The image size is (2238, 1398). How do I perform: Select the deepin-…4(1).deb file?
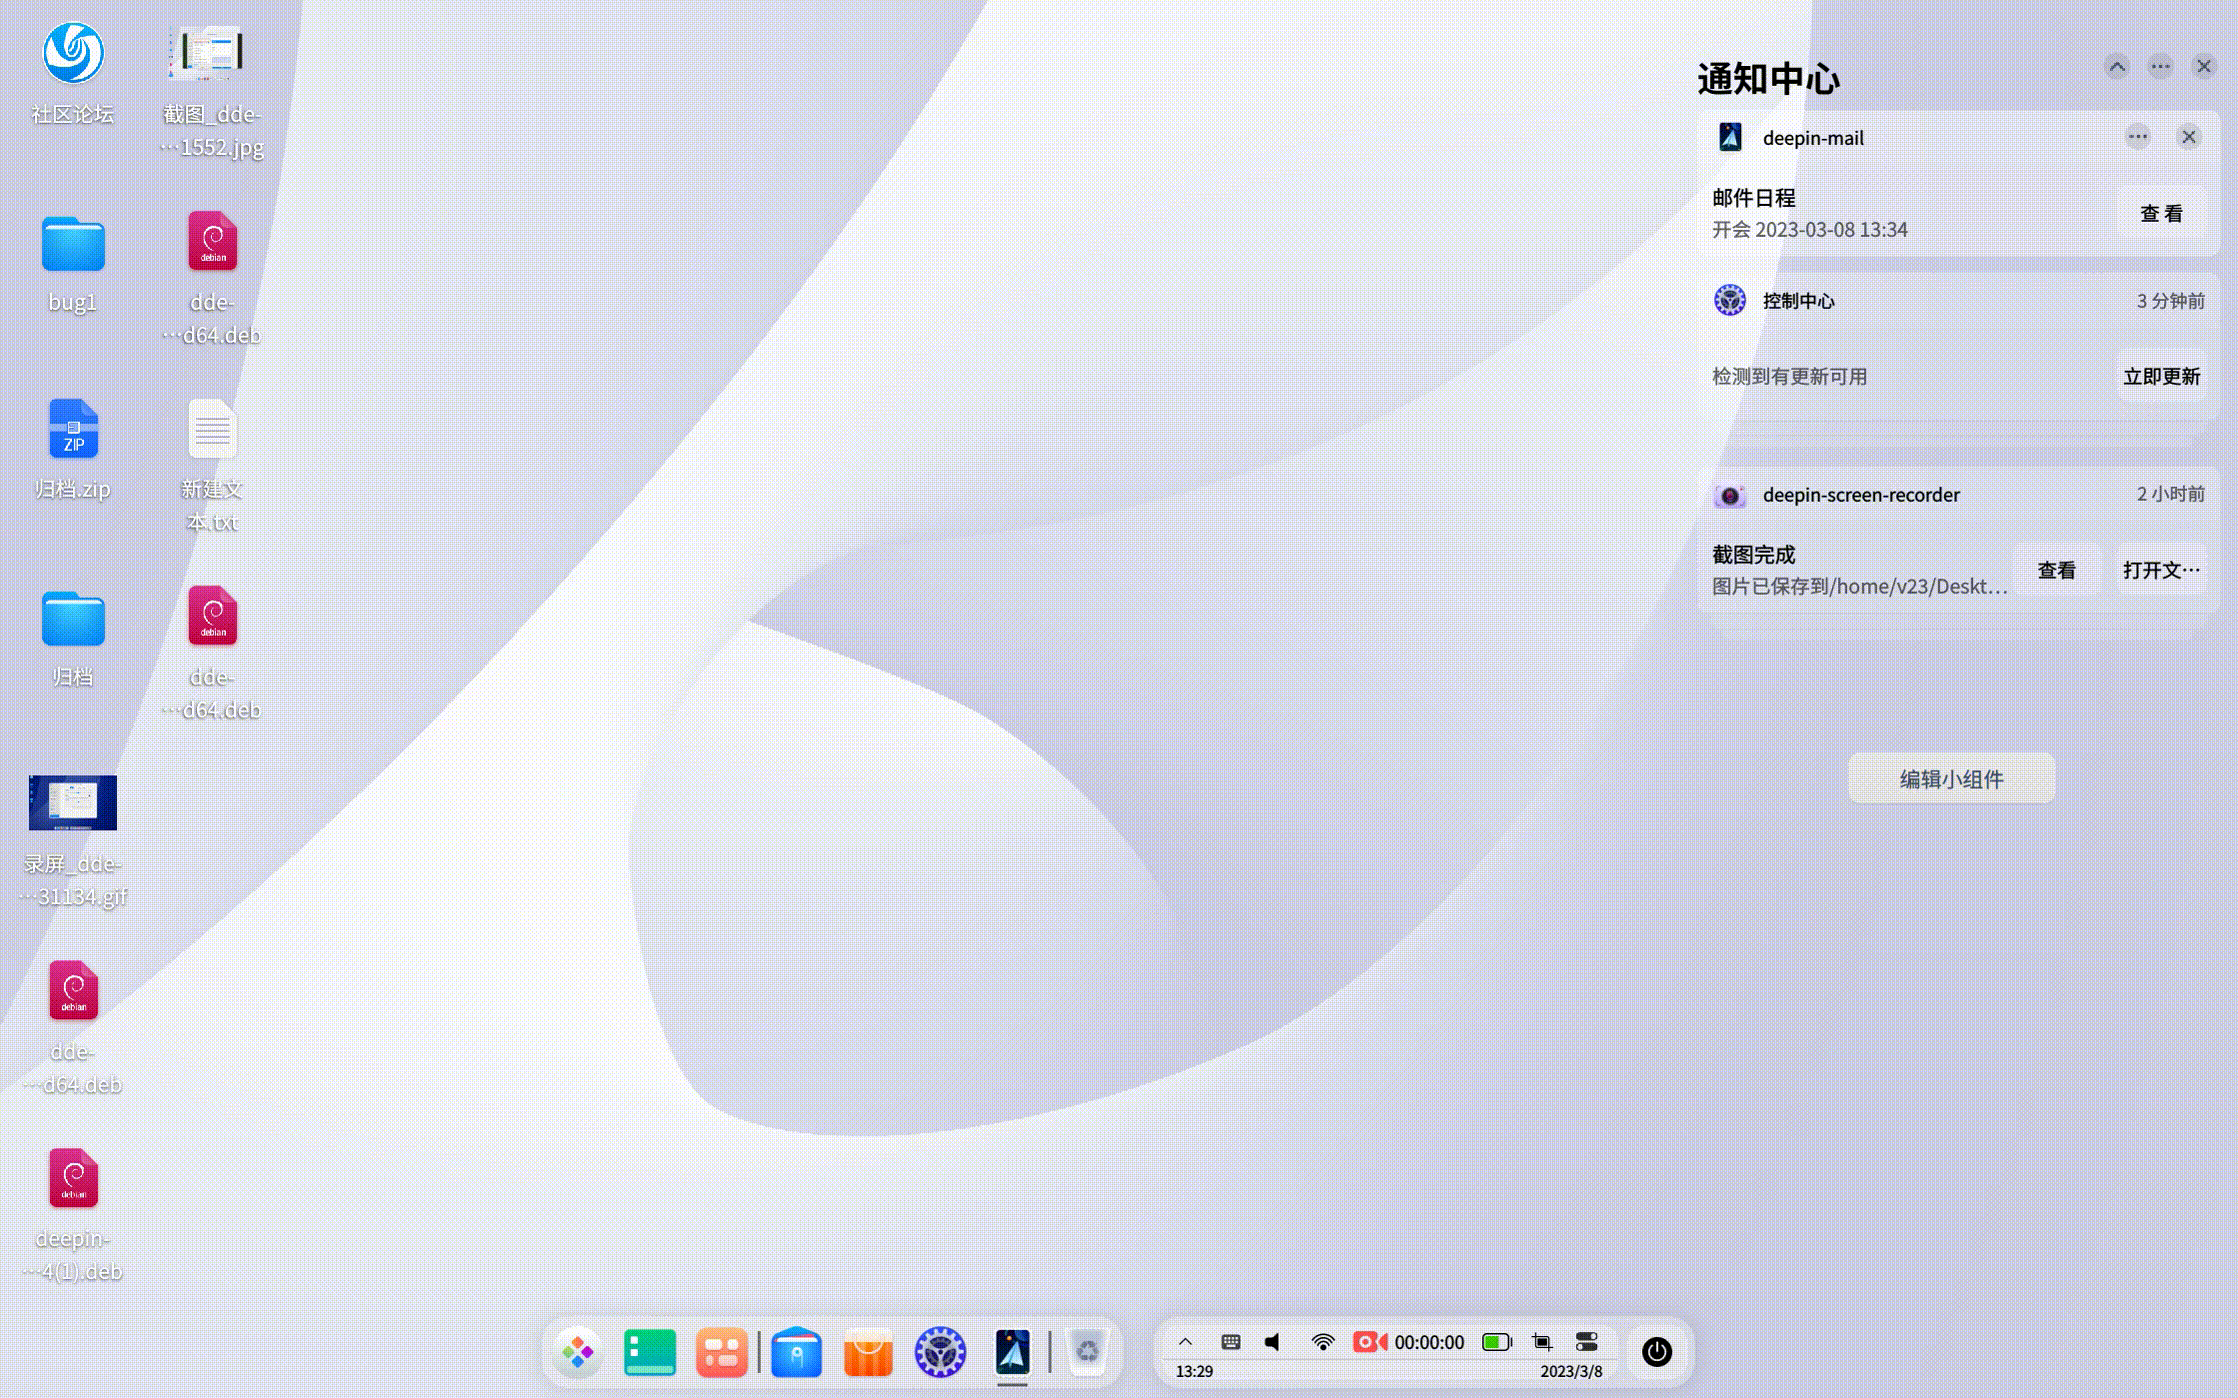click(x=72, y=1214)
